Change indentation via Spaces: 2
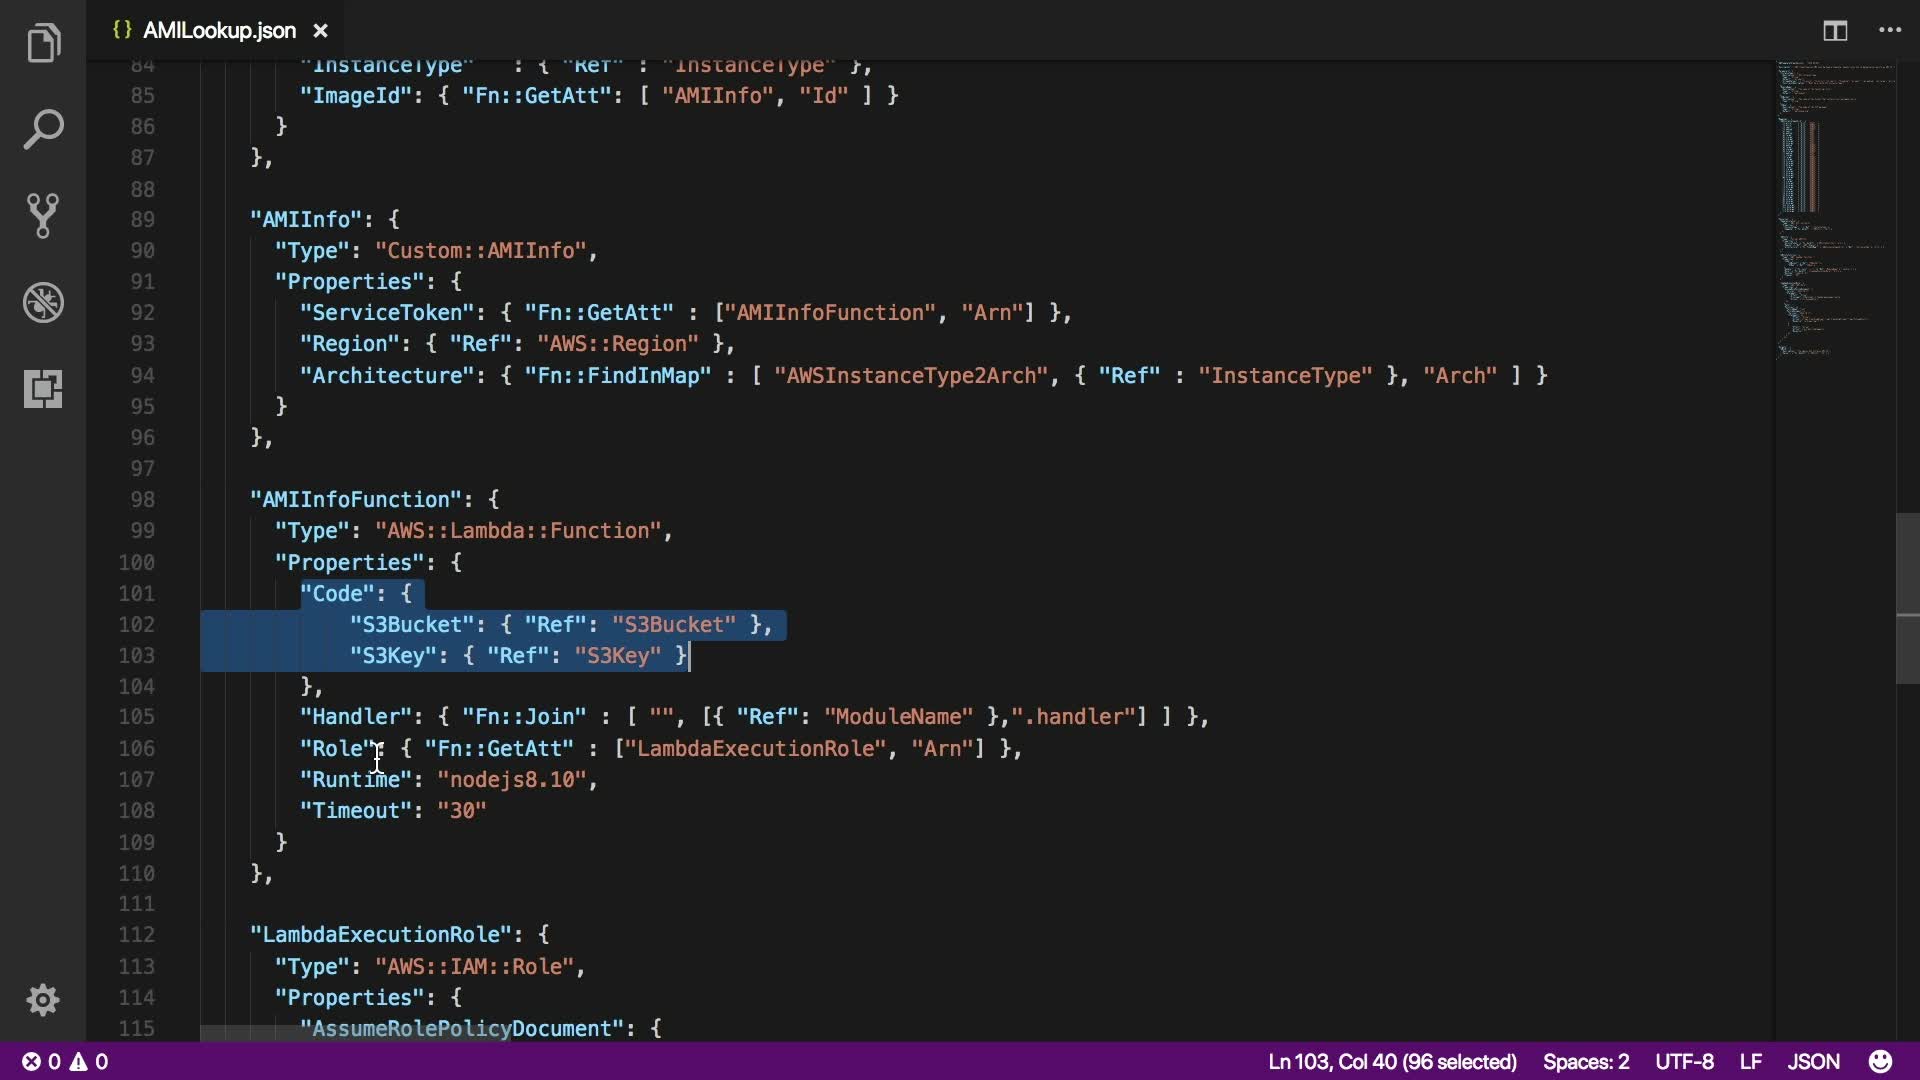 (1585, 1061)
